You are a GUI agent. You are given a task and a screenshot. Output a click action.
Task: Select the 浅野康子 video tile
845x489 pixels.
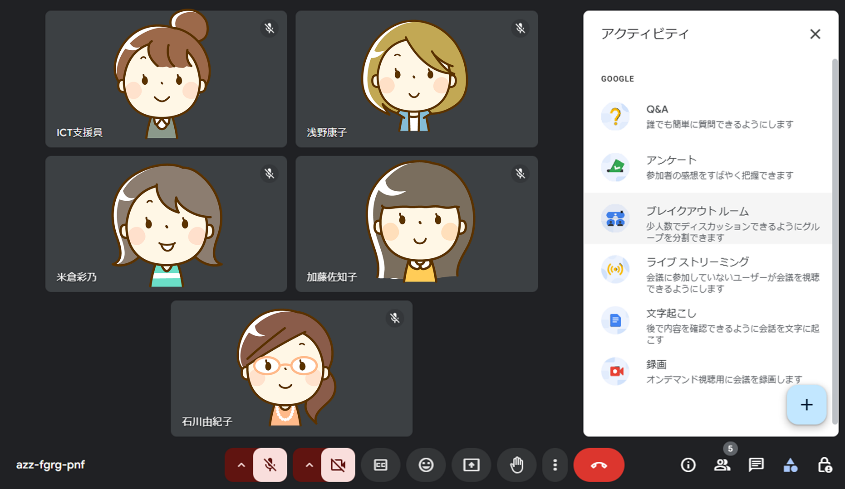pyautogui.click(x=417, y=79)
